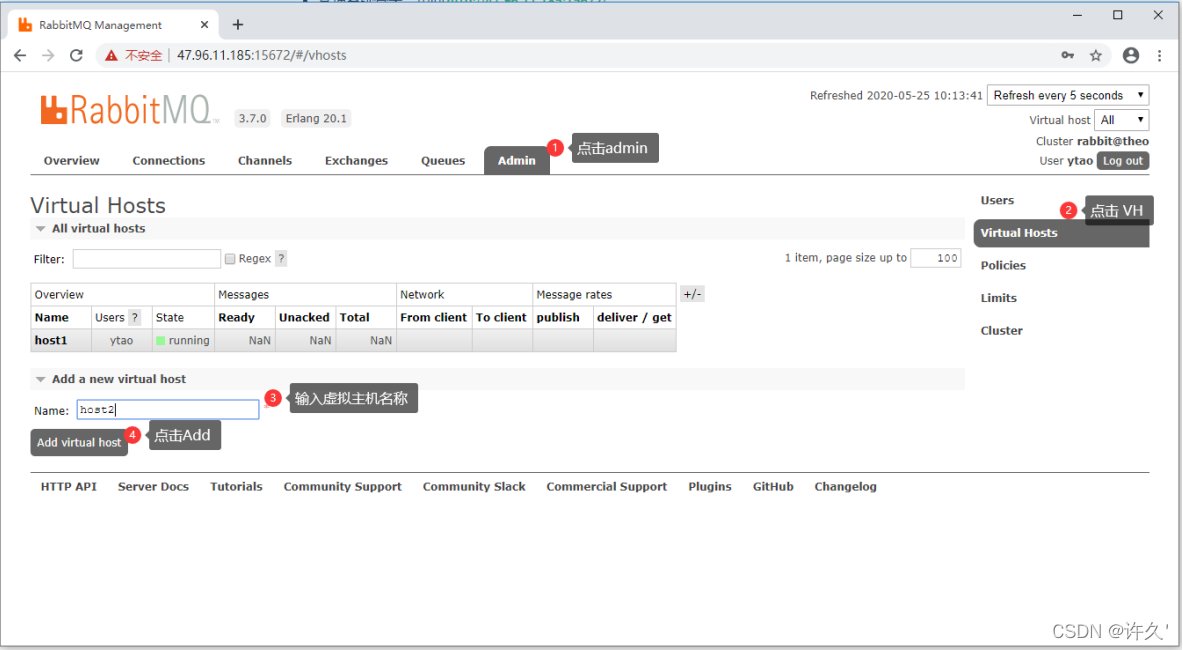This screenshot has height=650, width=1183.
Task: Sort by the Ready column header
Action: tap(236, 317)
